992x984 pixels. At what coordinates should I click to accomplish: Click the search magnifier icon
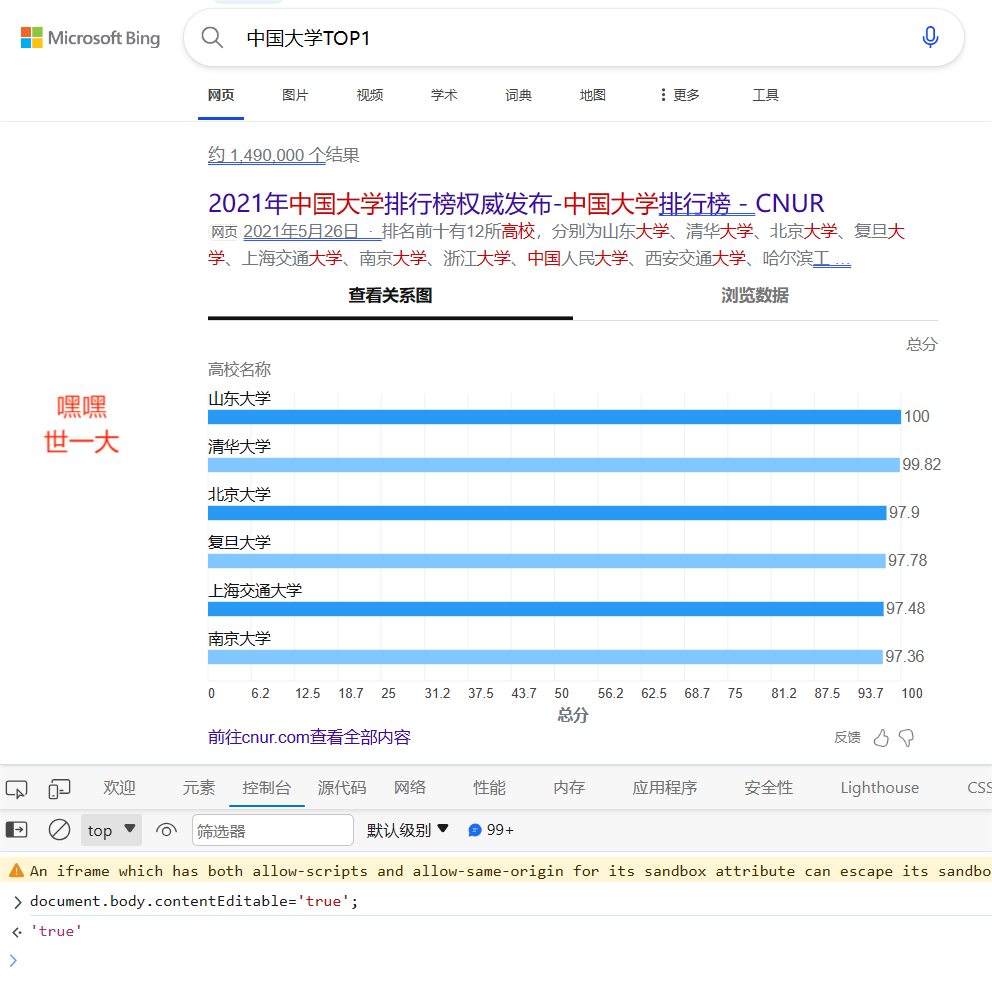point(212,38)
